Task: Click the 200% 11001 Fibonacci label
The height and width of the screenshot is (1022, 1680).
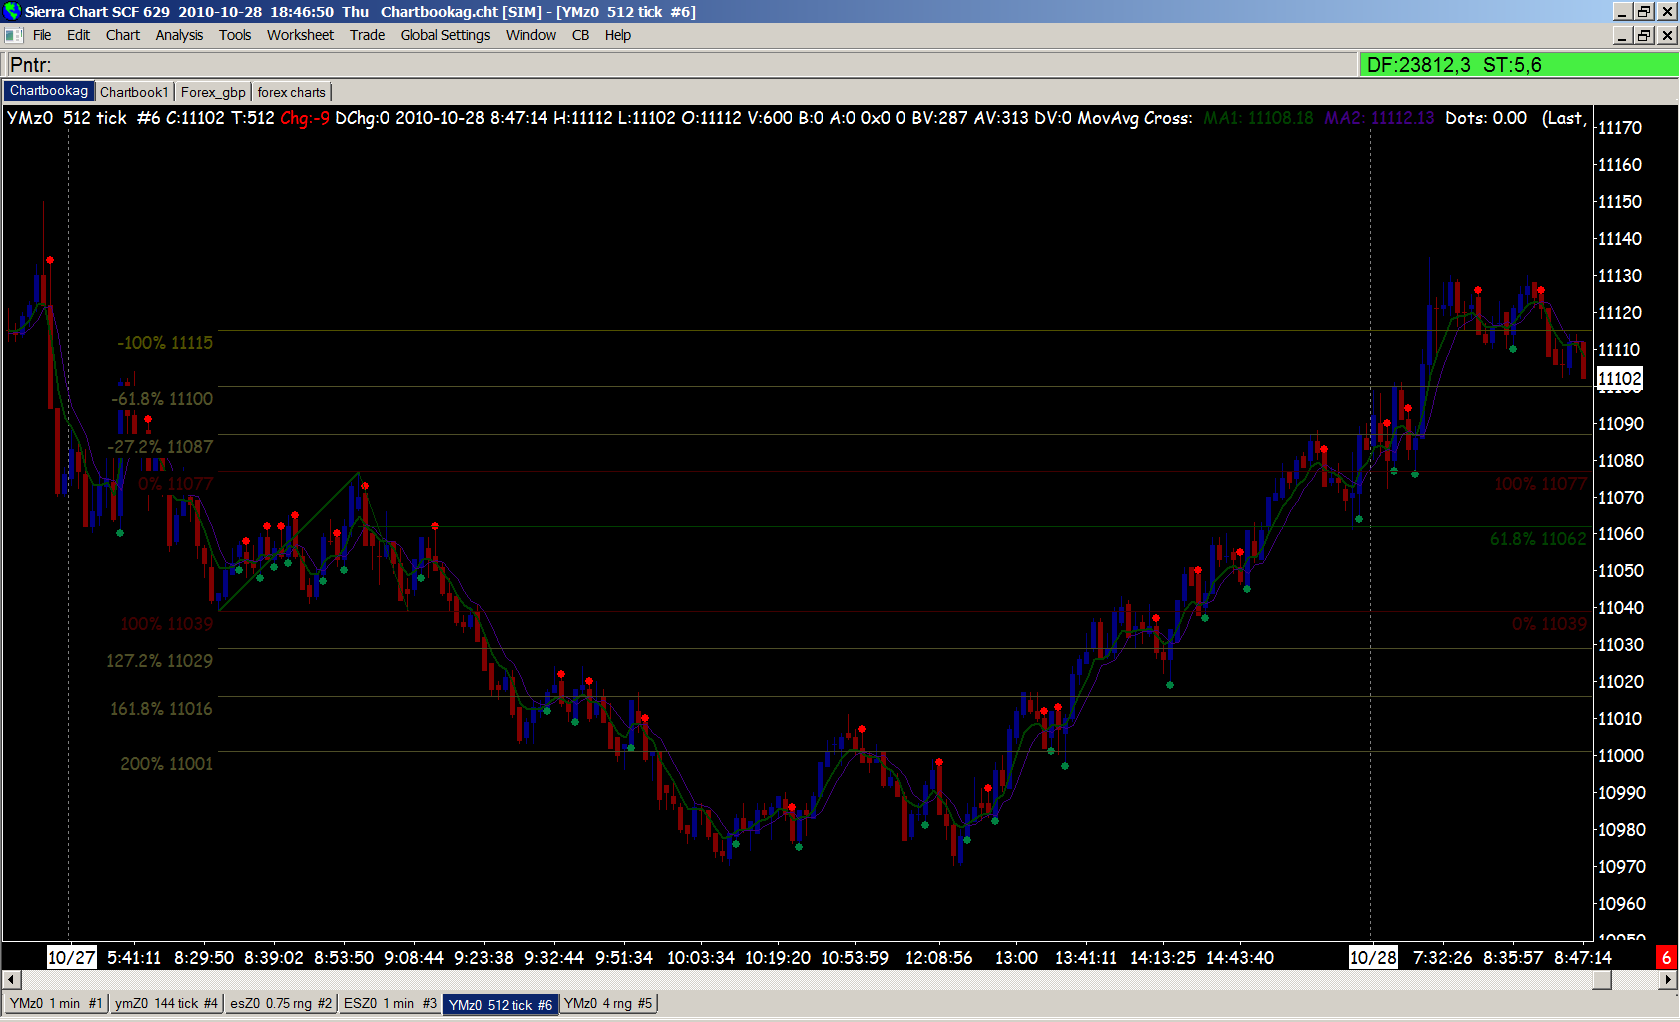Action: [x=167, y=764]
